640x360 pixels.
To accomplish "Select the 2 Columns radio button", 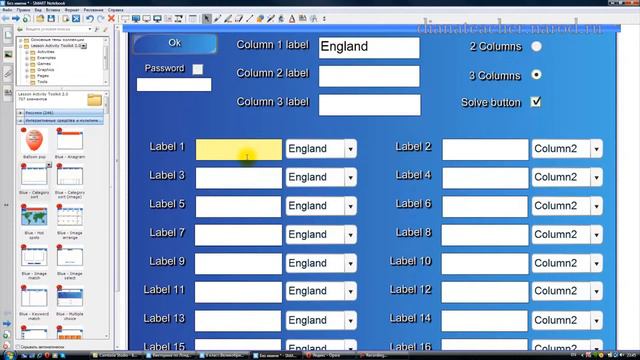I will tap(536, 47).
